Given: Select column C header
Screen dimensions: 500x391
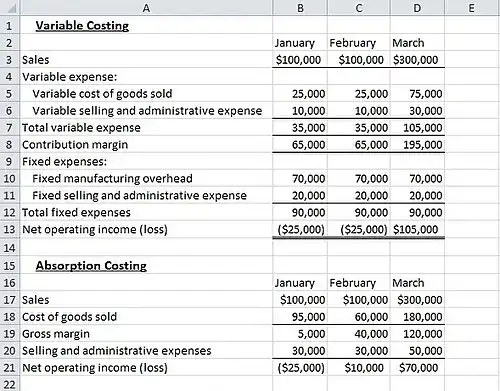Looking at the screenshot, I should coord(359,8).
